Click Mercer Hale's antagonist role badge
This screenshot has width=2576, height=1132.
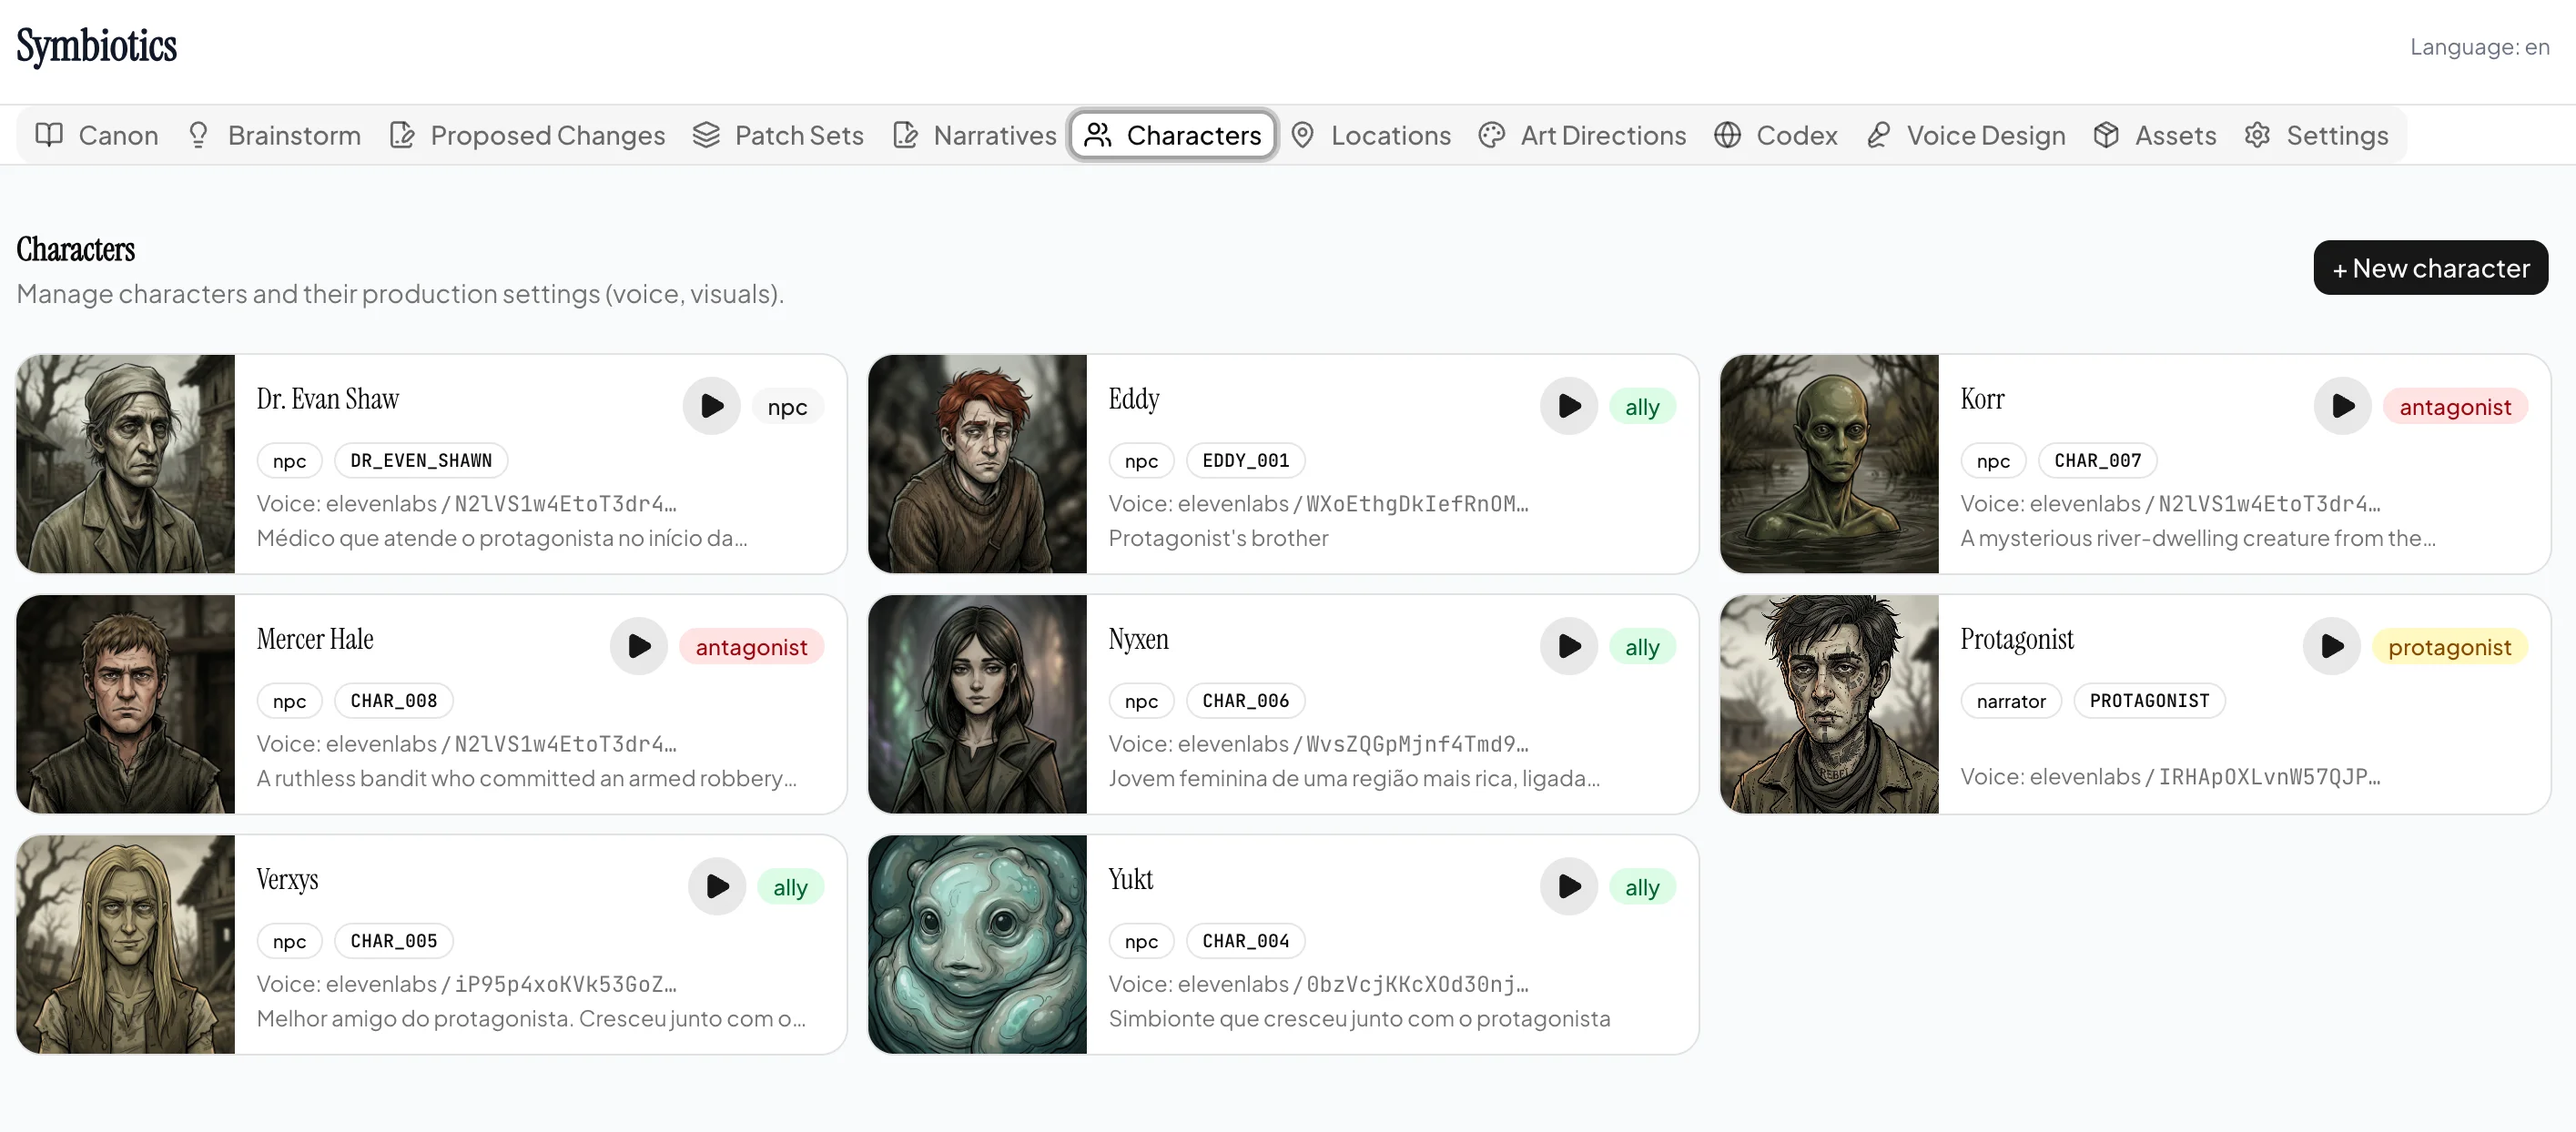751,647
